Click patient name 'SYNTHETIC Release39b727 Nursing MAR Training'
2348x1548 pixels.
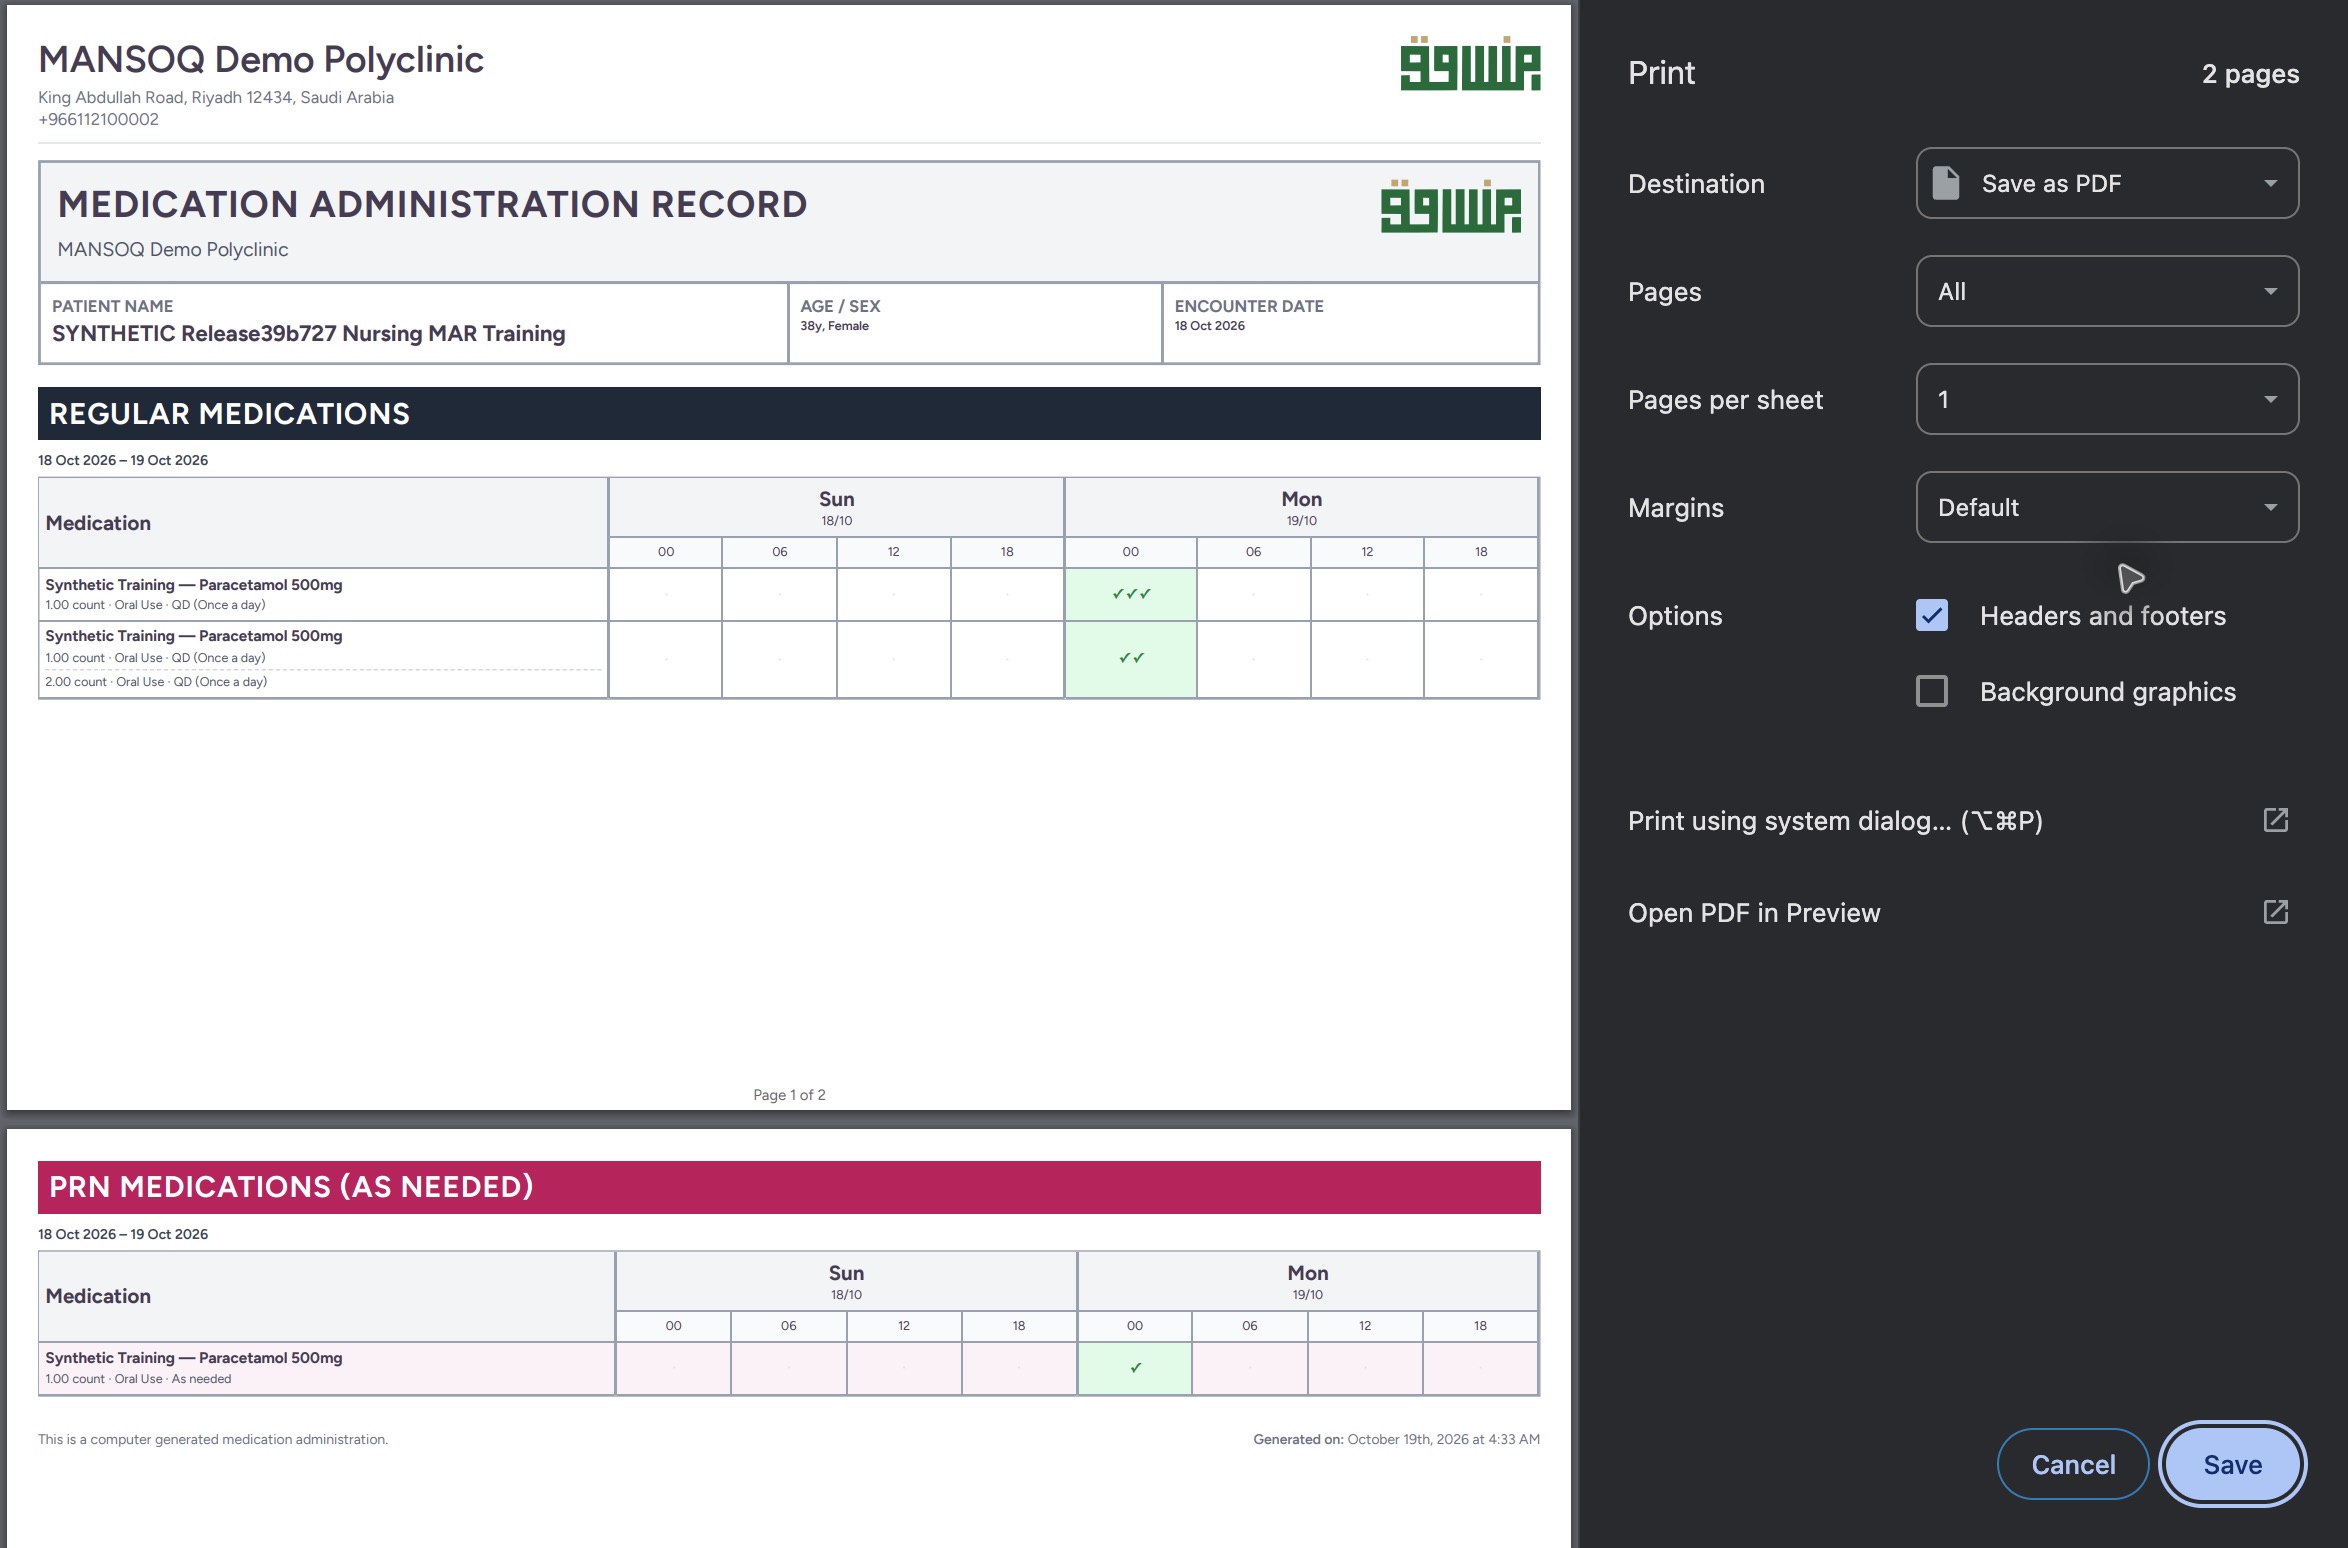click(x=308, y=333)
